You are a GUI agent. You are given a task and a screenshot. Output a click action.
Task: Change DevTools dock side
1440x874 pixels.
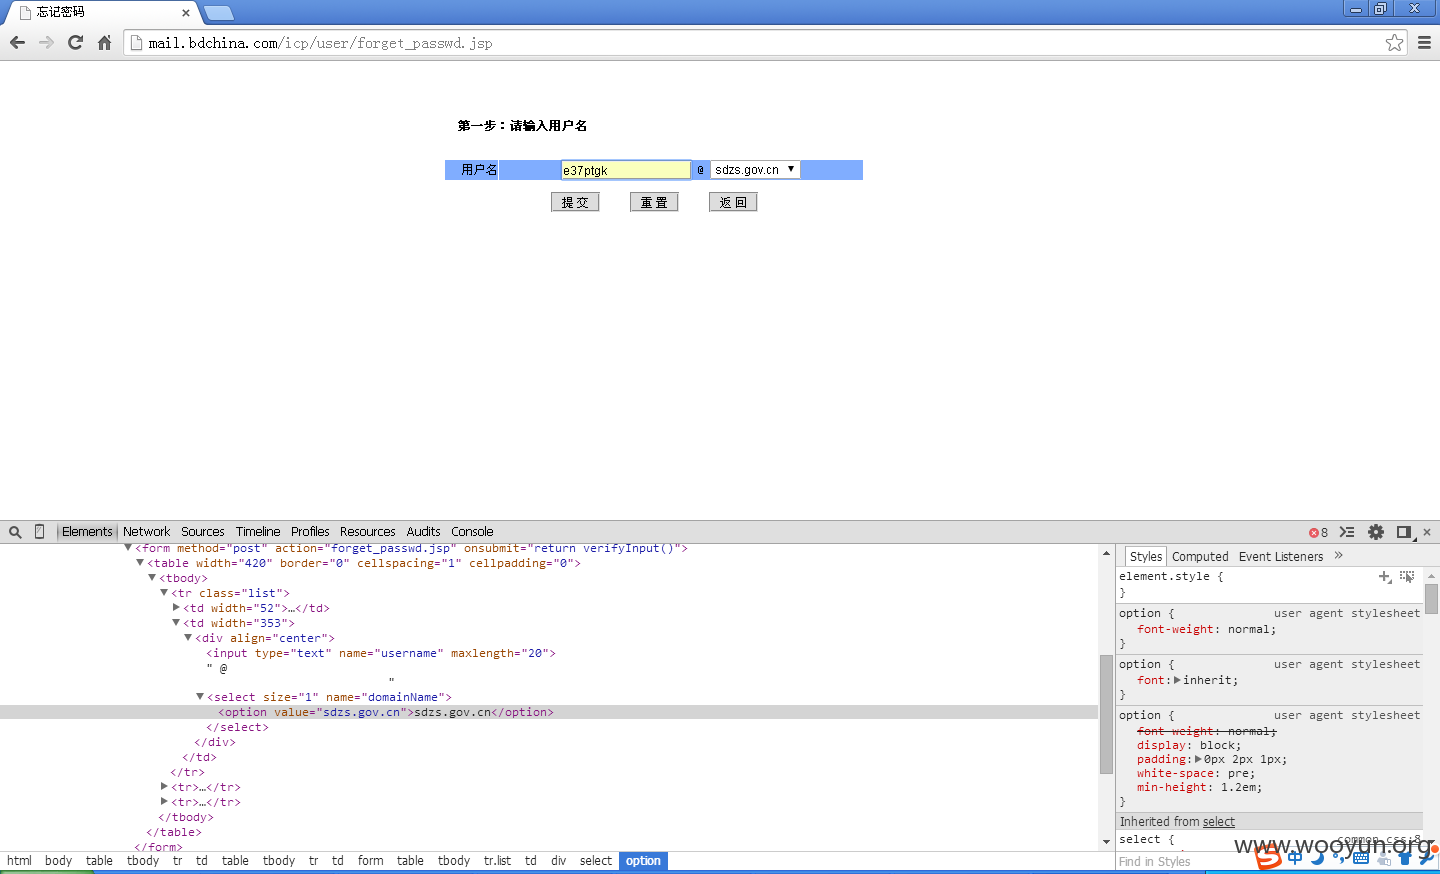click(x=1405, y=532)
